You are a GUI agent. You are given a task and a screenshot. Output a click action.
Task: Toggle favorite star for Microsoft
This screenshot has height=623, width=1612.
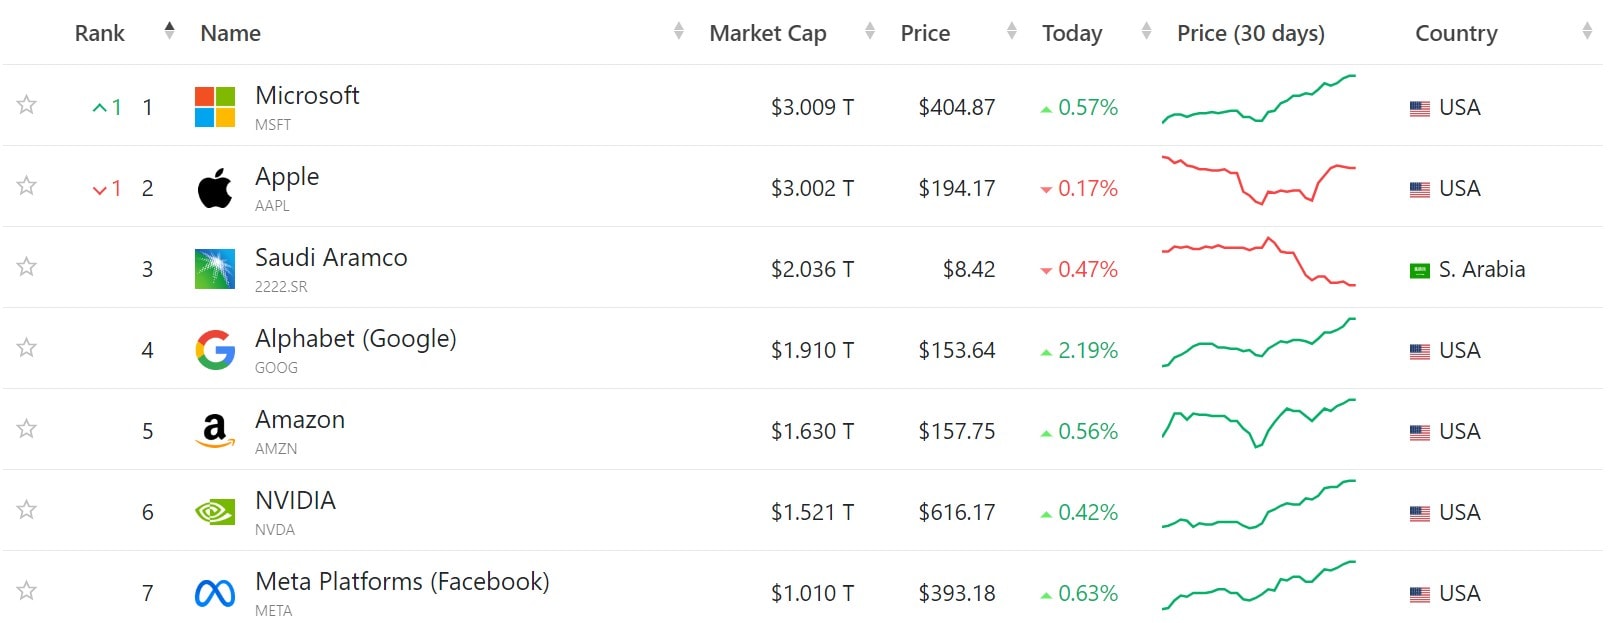point(27,105)
